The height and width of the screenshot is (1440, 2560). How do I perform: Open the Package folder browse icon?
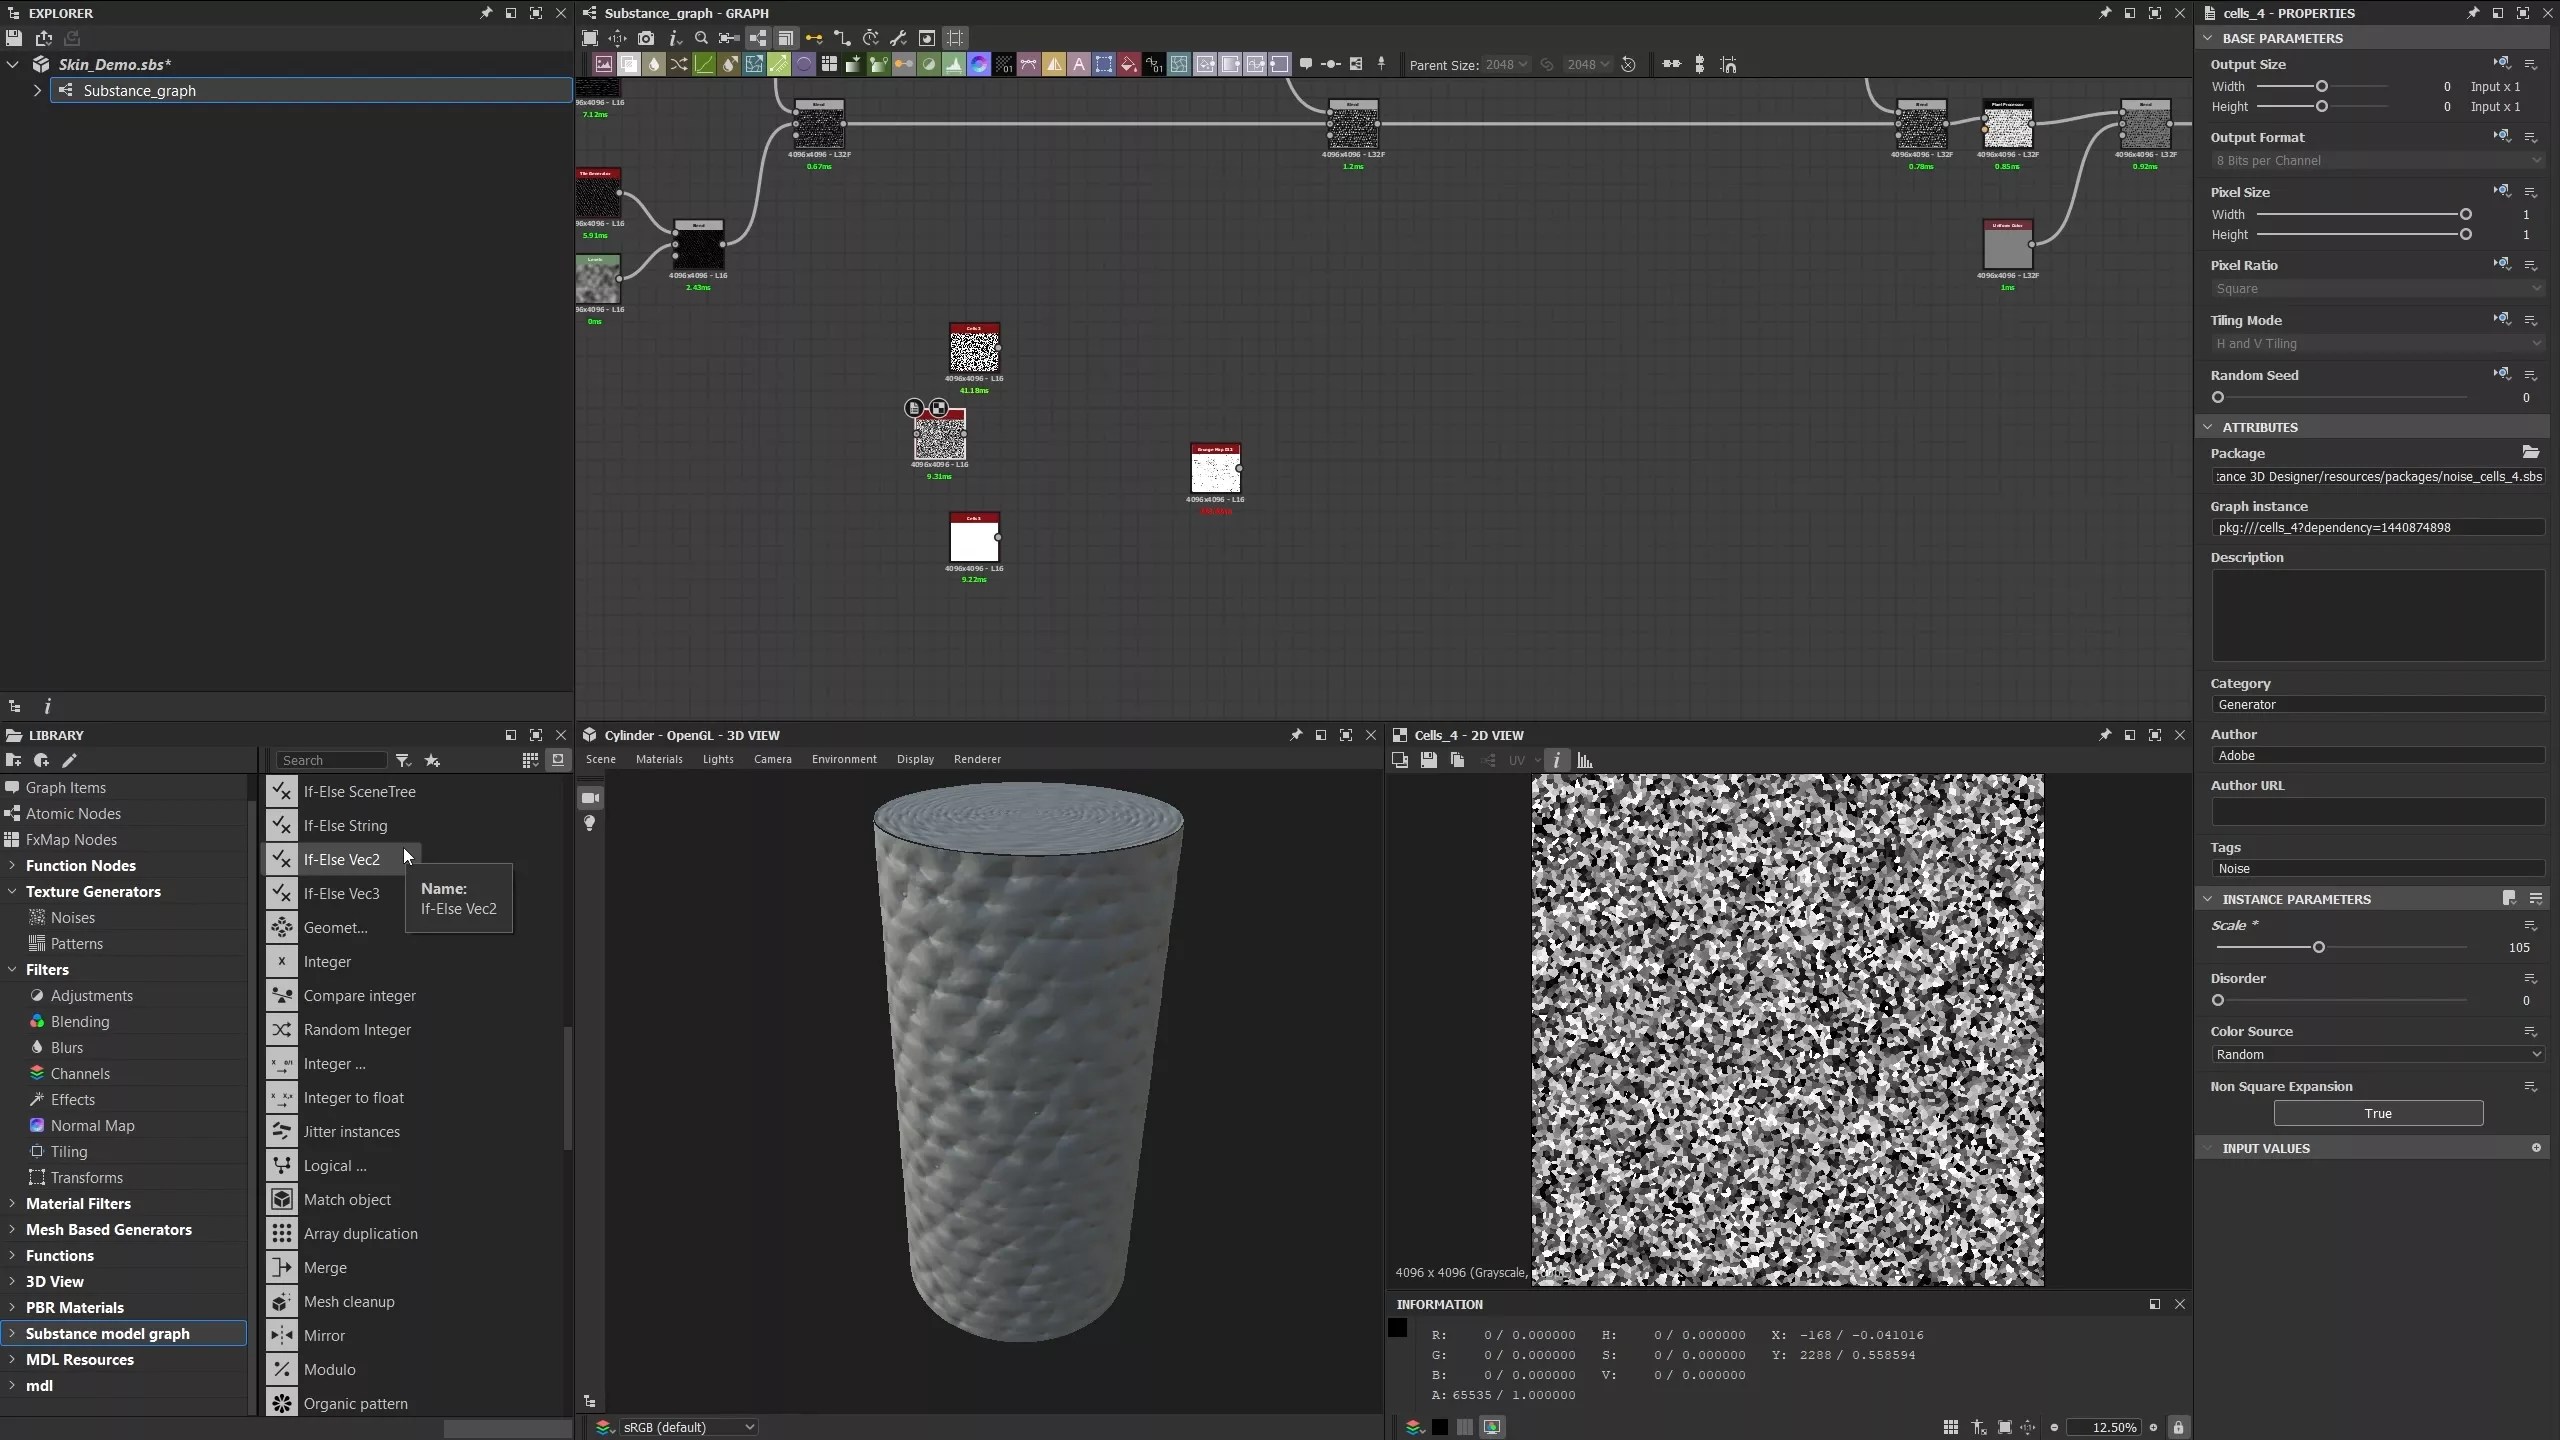tap(2530, 452)
